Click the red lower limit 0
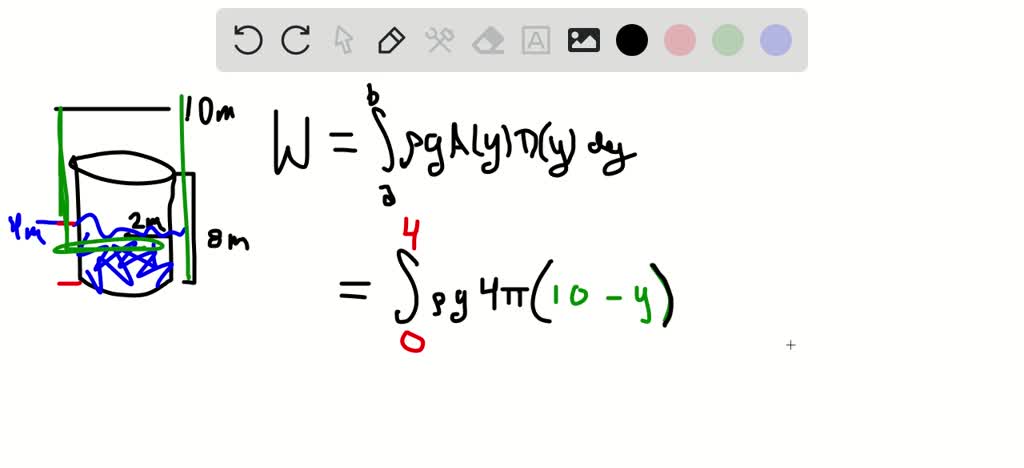The width and height of the screenshot is (1024, 468). (412, 341)
